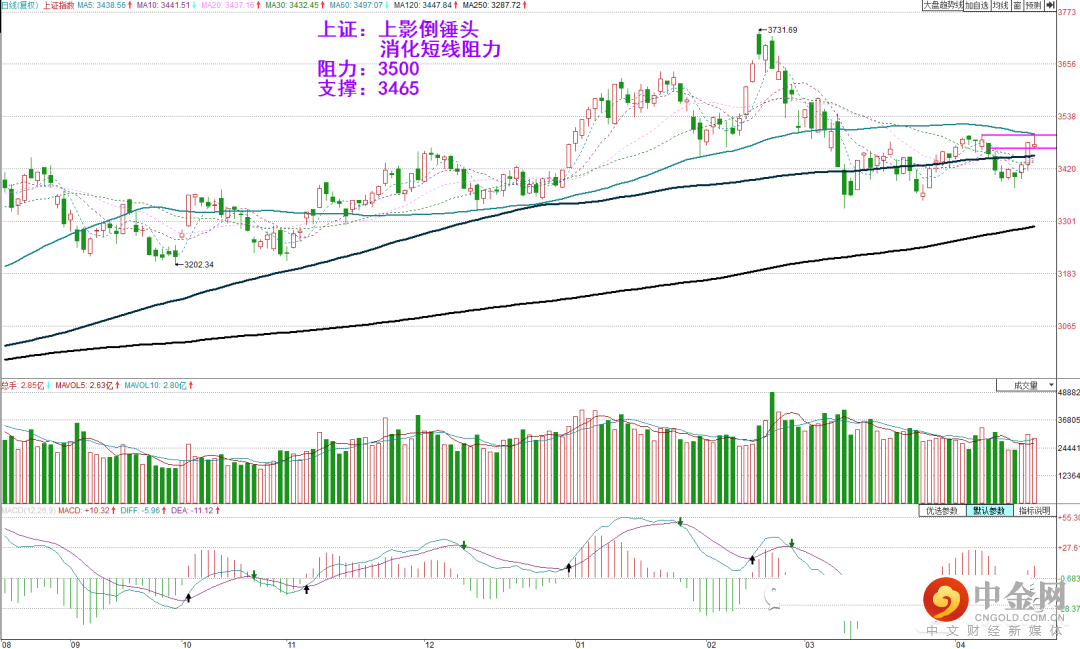Screen dimensions: 1080x649
Task: Click the MACD: +10.32 value
Action: pos(84,511)
